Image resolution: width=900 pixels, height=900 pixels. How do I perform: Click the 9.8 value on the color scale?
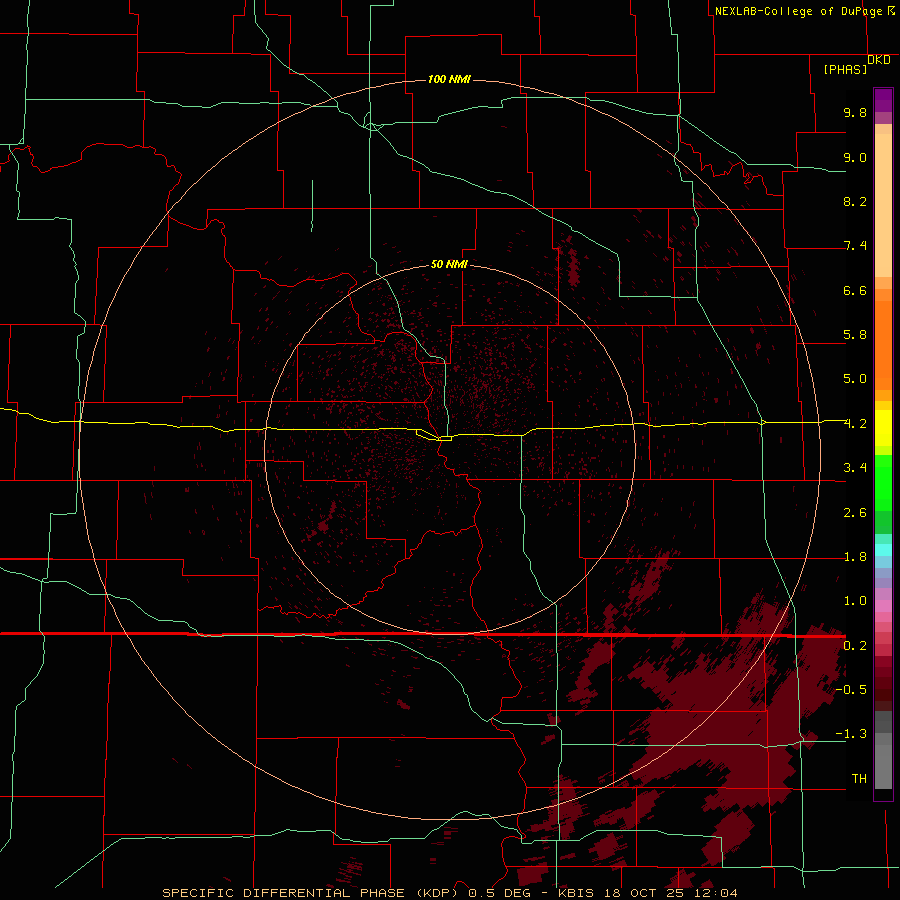coord(855,112)
